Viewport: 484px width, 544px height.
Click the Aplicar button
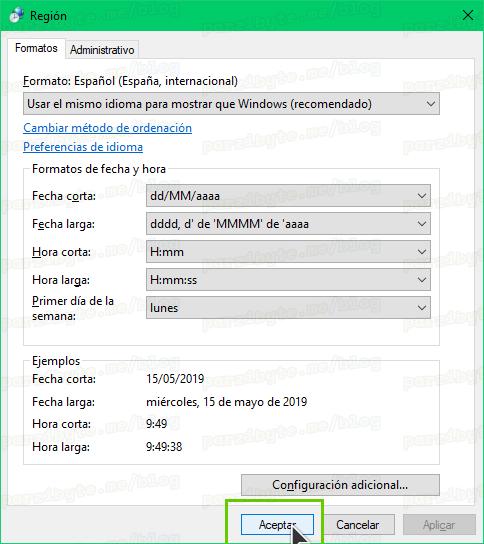click(439, 525)
